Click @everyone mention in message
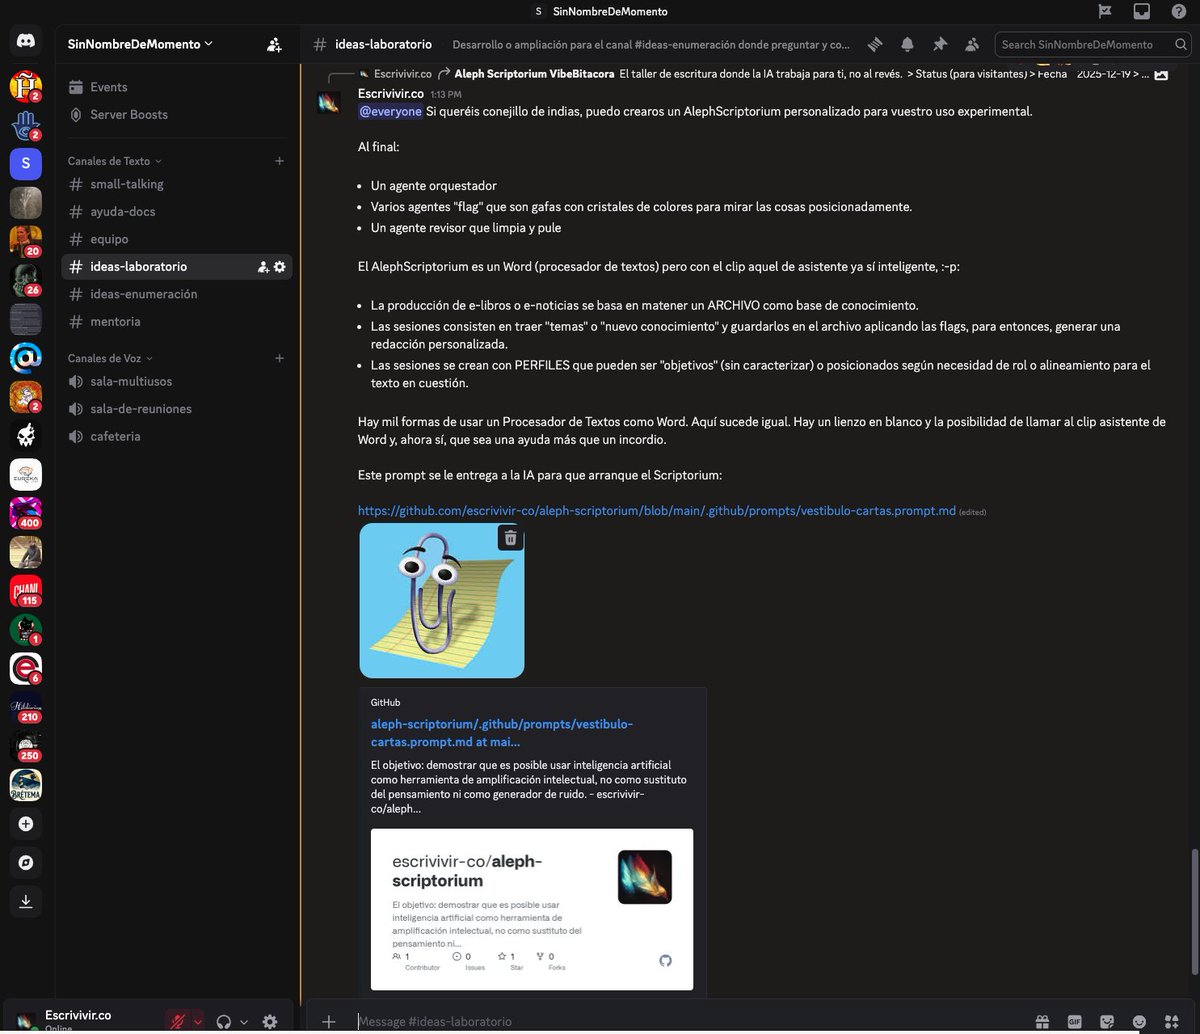This screenshot has height=1034, width=1200. (390, 112)
